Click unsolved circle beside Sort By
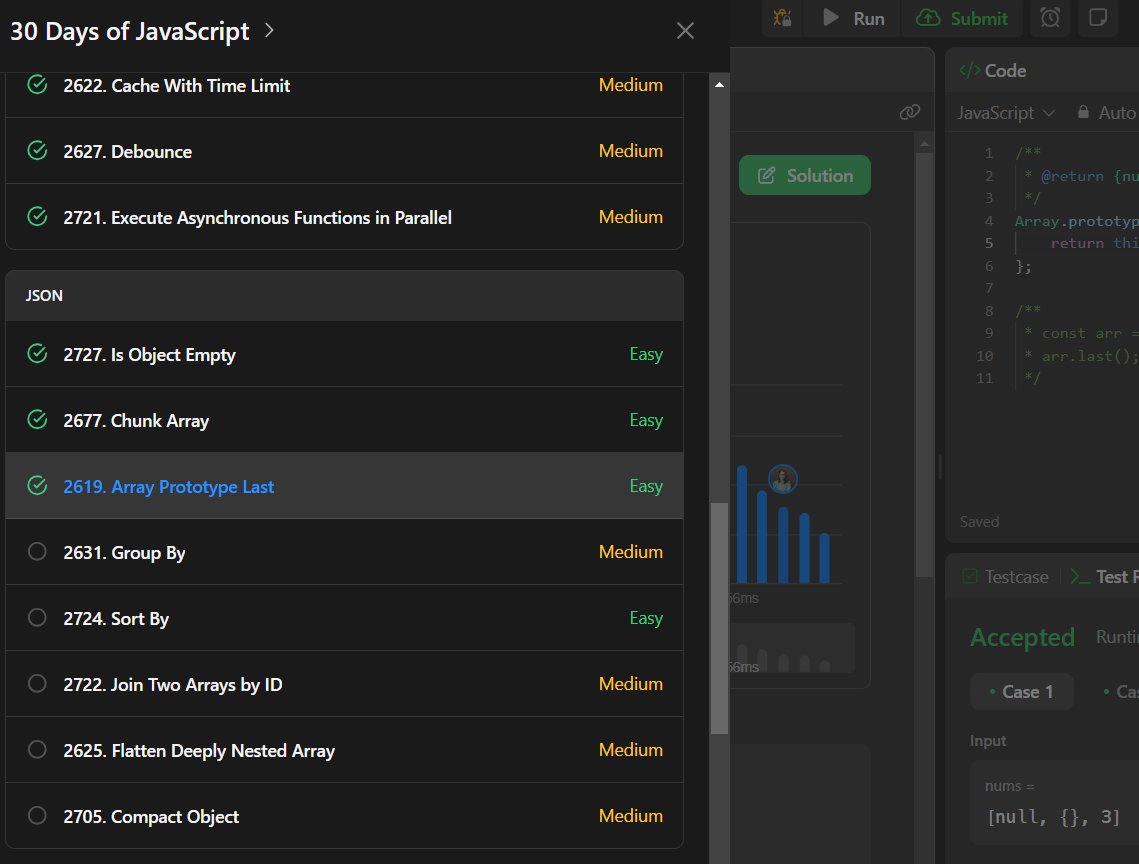This screenshot has height=864, width=1139. click(x=37, y=618)
